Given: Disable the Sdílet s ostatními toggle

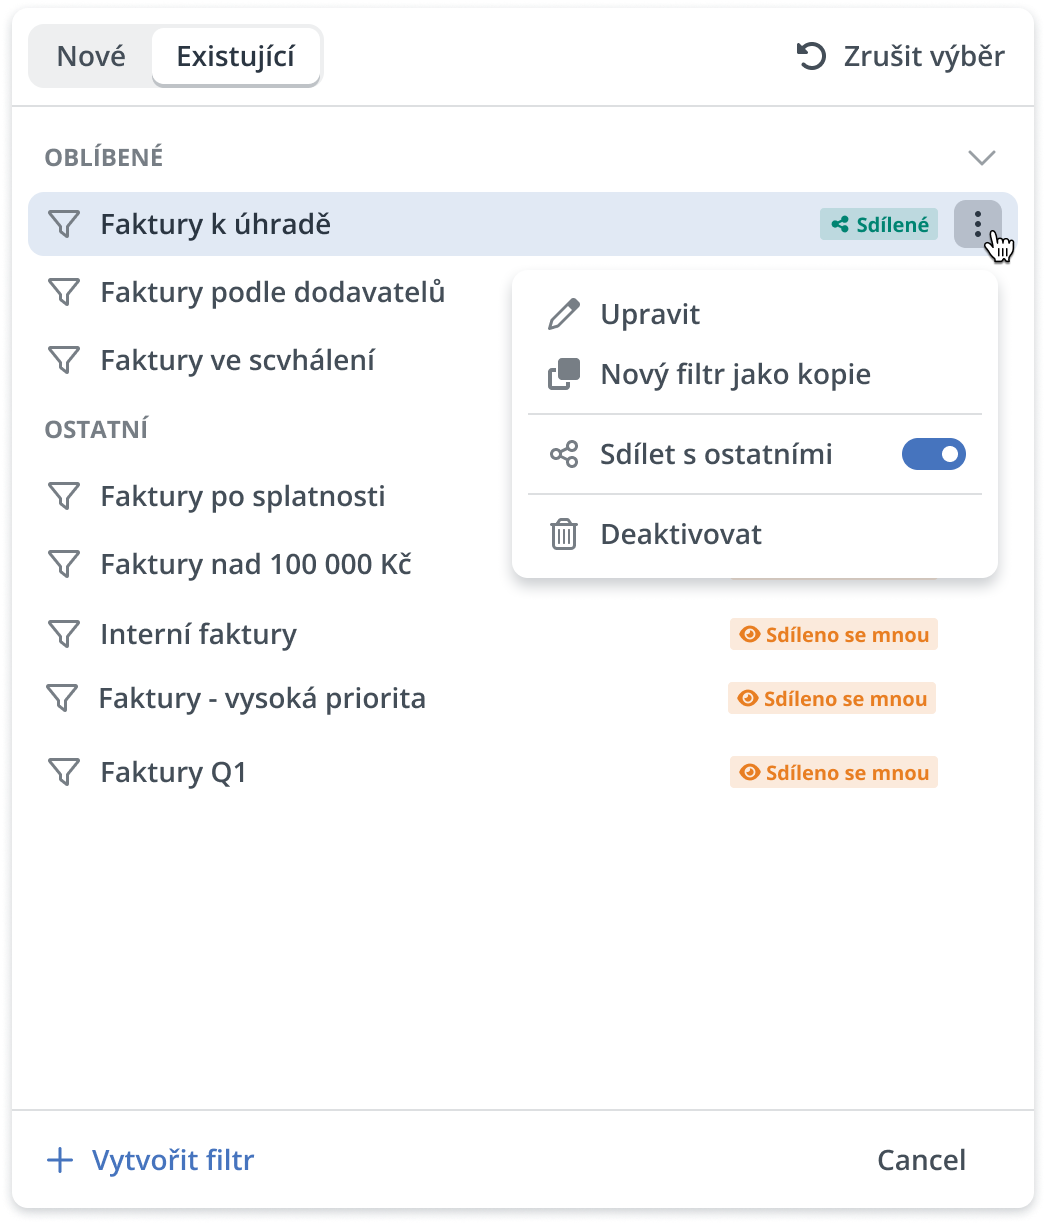Looking at the screenshot, I should tap(933, 455).
